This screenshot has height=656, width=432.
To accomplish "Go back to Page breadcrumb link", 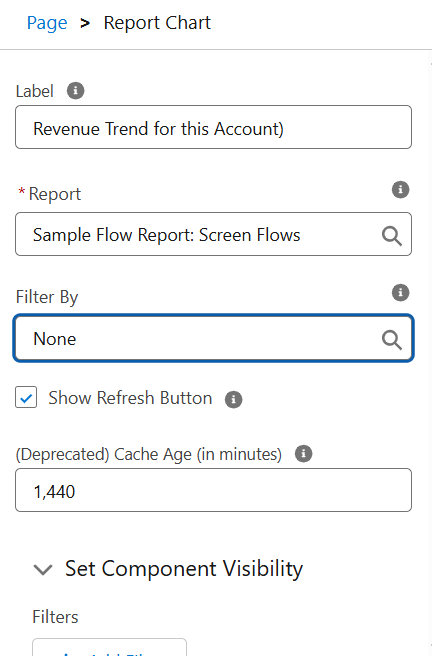I will [47, 23].
